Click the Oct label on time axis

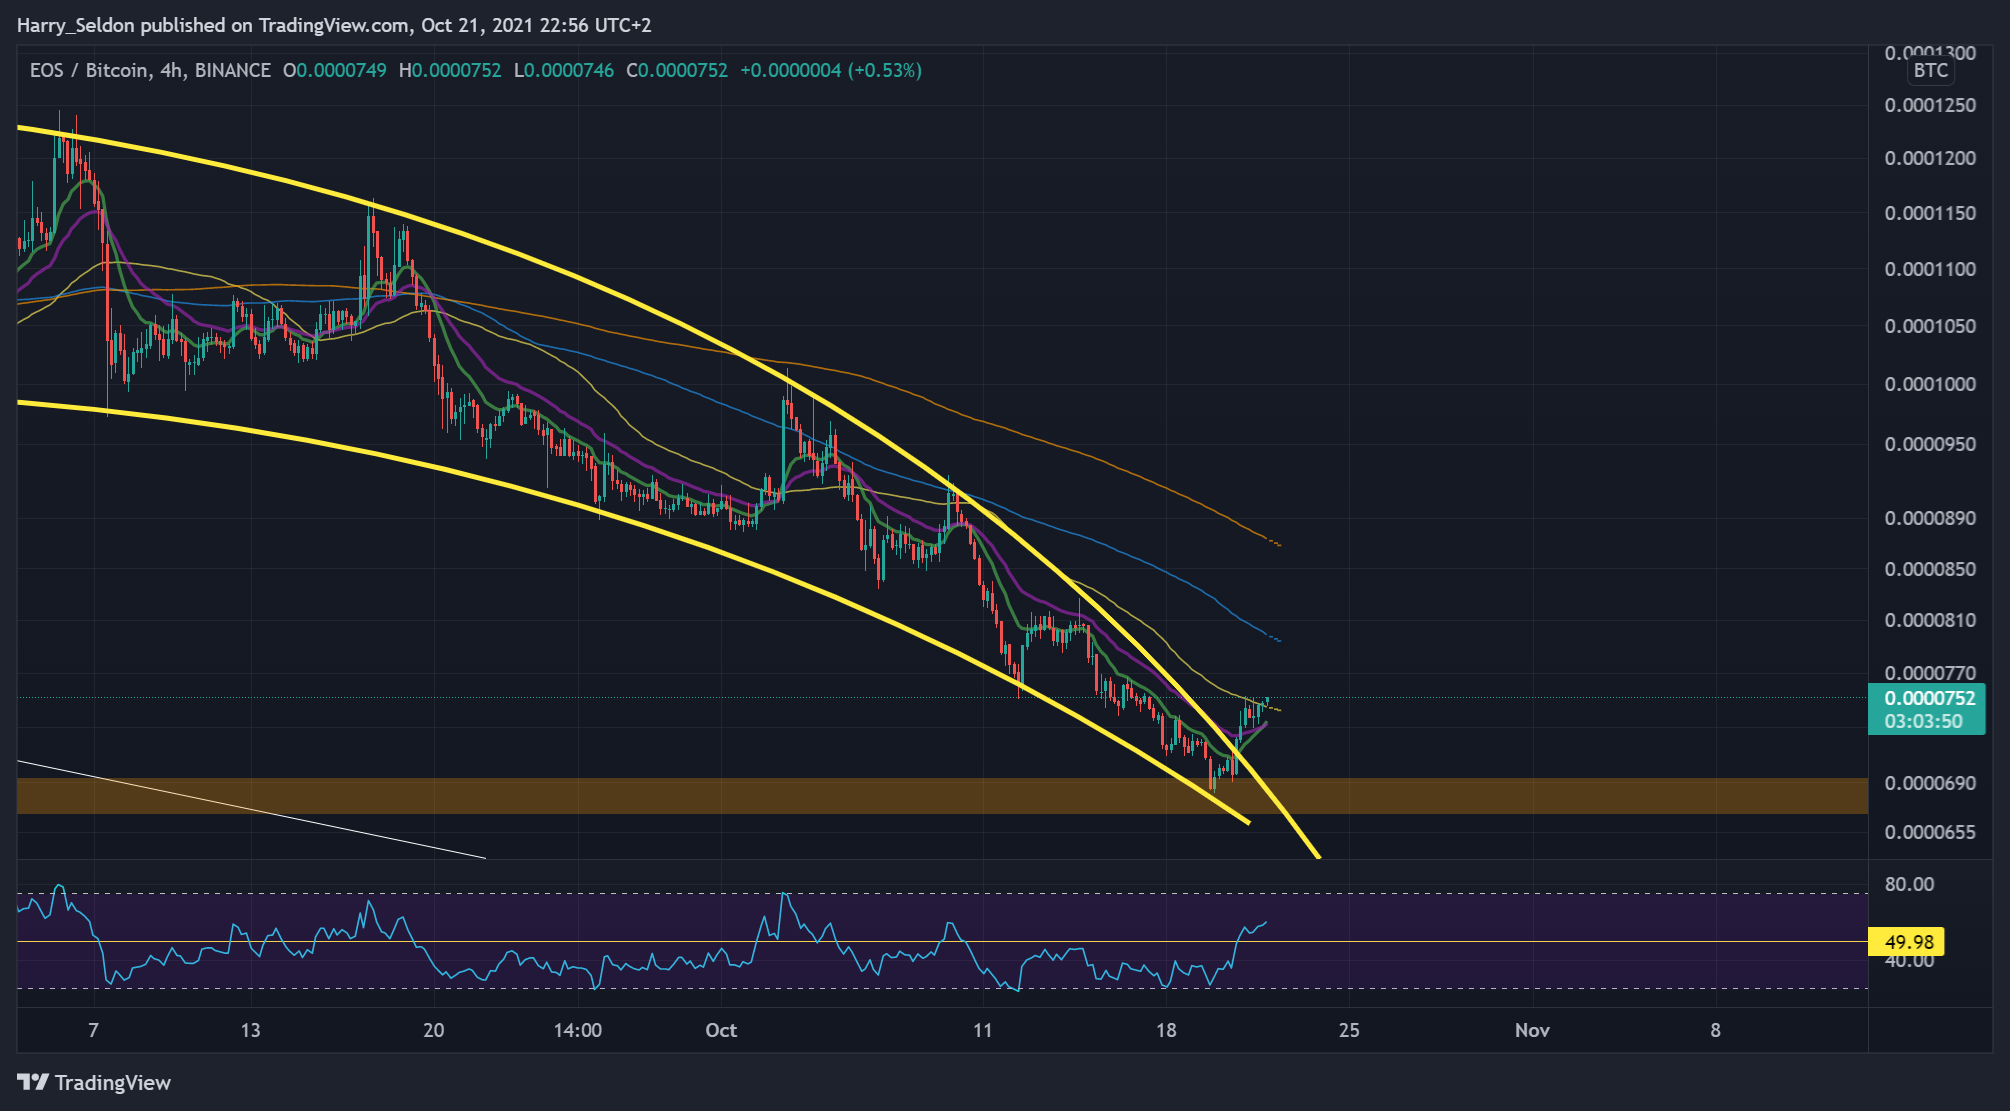(721, 1030)
